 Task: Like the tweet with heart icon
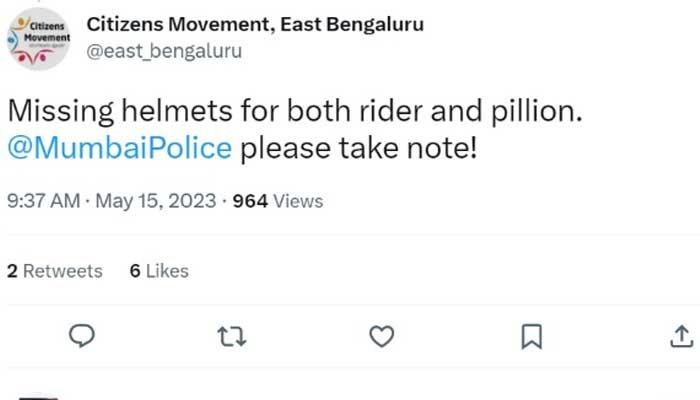coord(381,336)
